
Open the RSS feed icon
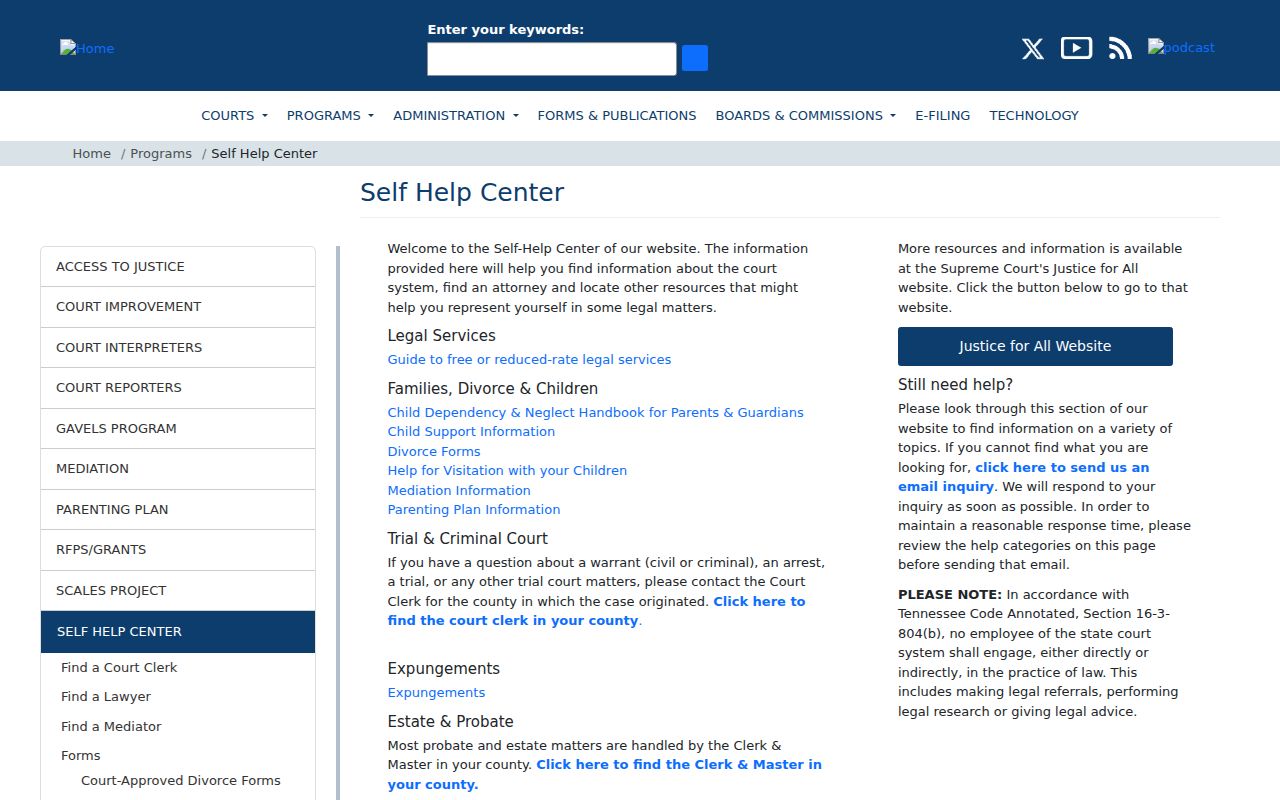[x=1120, y=48]
